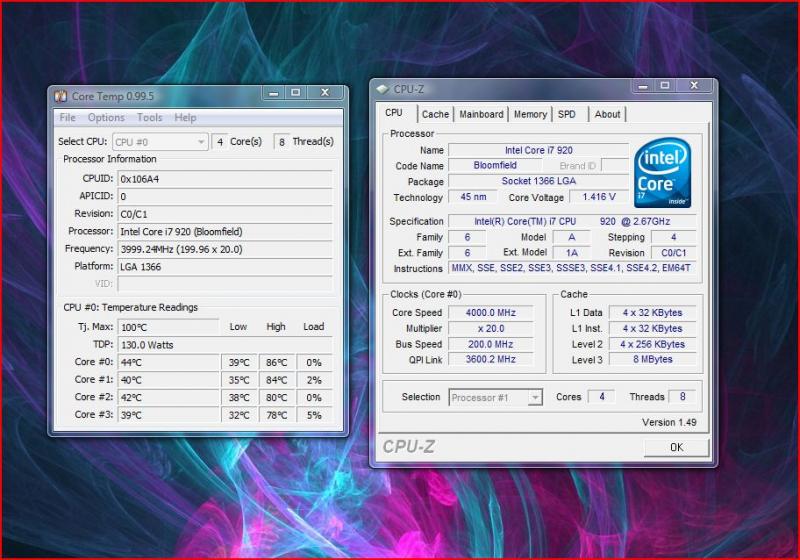Click the Revision field C0/C1 in Core Temp
The image size is (800, 560).
tap(224, 214)
